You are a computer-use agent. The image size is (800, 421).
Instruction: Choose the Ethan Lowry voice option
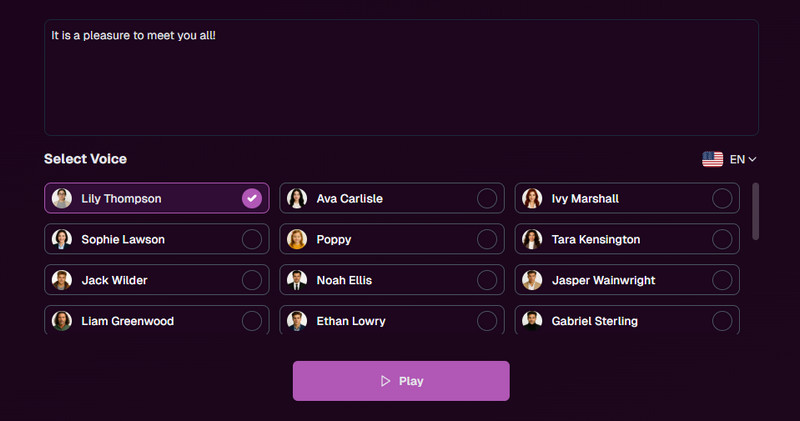[391, 321]
